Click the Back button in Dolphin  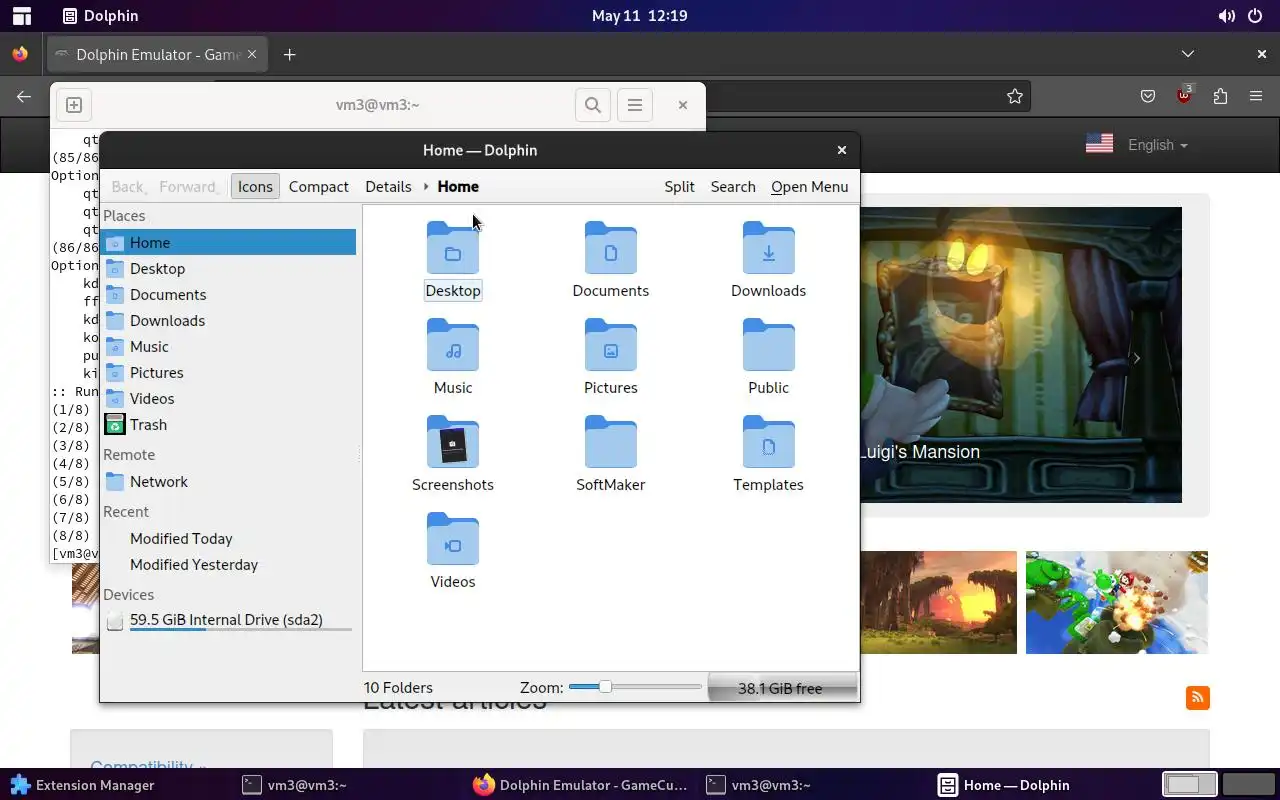(128, 186)
